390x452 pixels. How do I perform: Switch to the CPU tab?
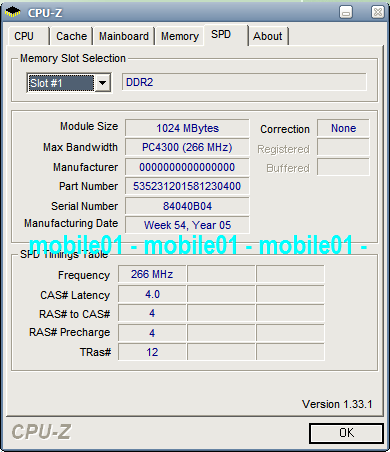[28, 36]
